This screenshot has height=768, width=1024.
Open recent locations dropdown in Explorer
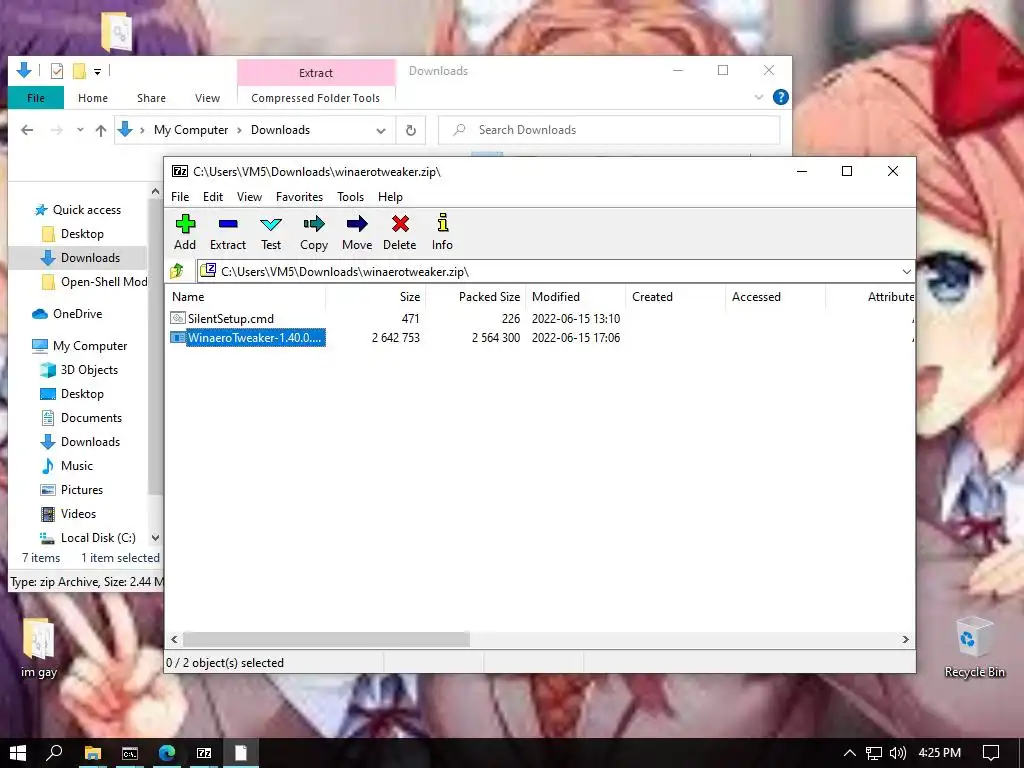pyautogui.click(x=80, y=130)
